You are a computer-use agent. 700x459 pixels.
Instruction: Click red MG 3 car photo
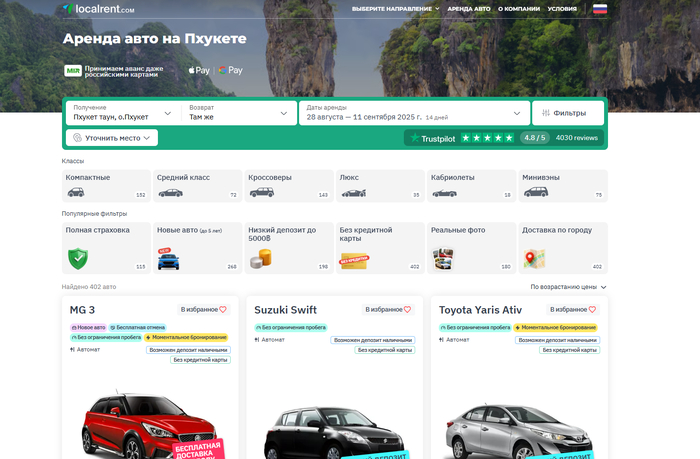coord(152,424)
